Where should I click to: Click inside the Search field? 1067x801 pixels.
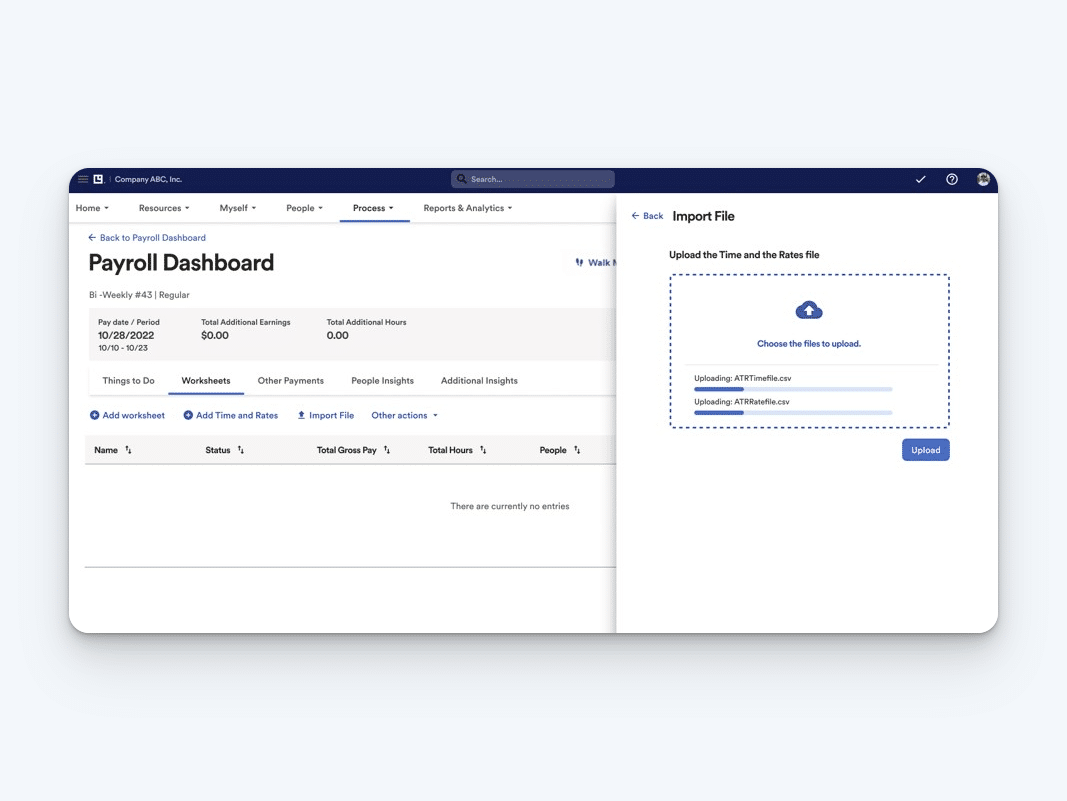point(532,178)
